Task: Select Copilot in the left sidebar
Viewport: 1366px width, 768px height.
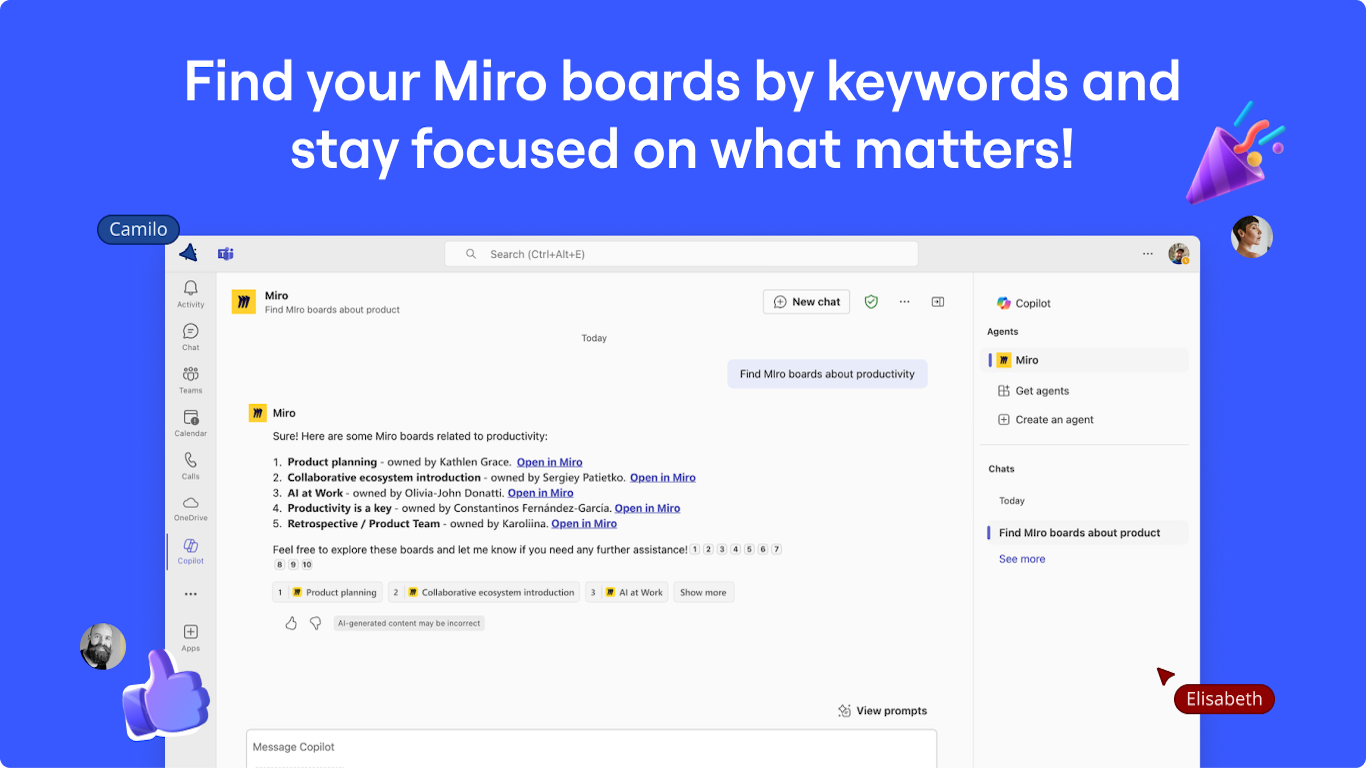Action: [190, 550]
